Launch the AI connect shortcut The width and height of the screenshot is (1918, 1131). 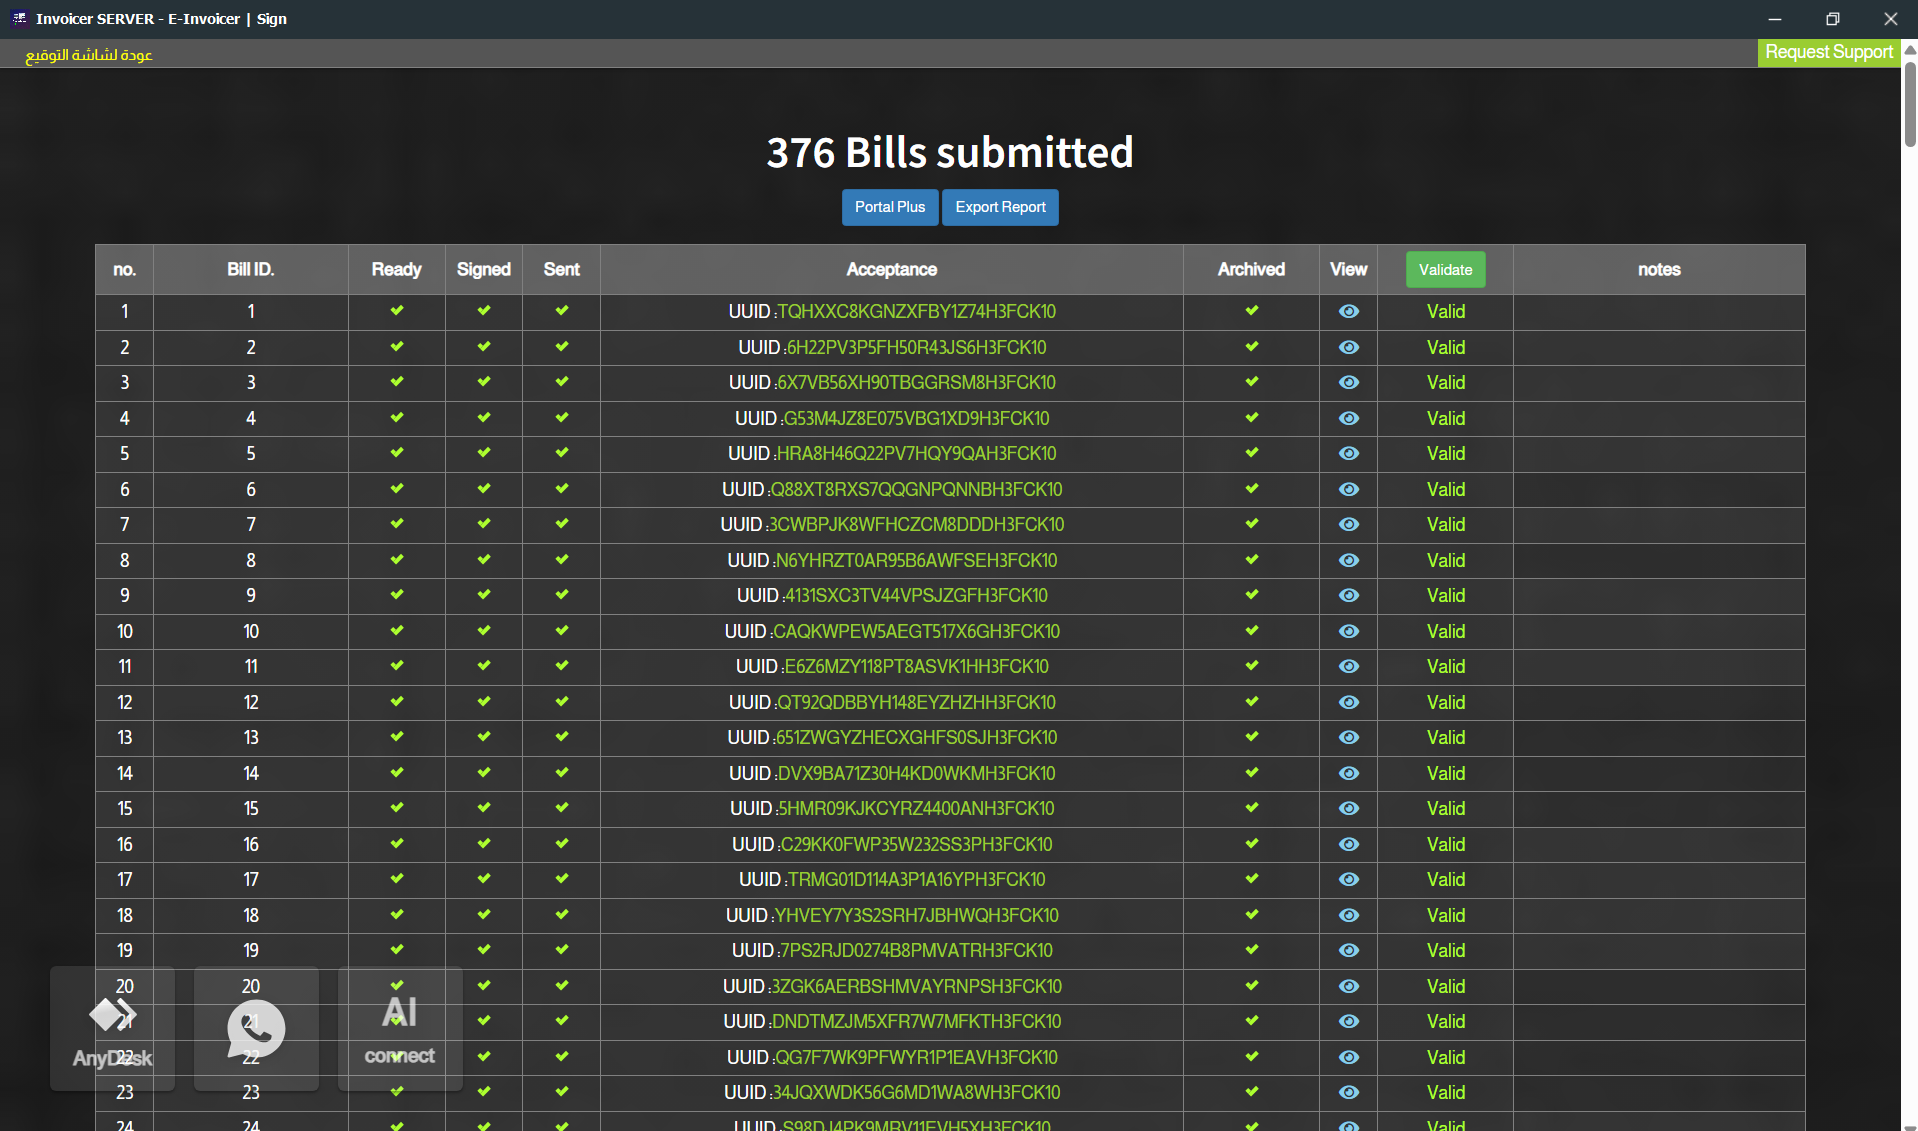400,1028
